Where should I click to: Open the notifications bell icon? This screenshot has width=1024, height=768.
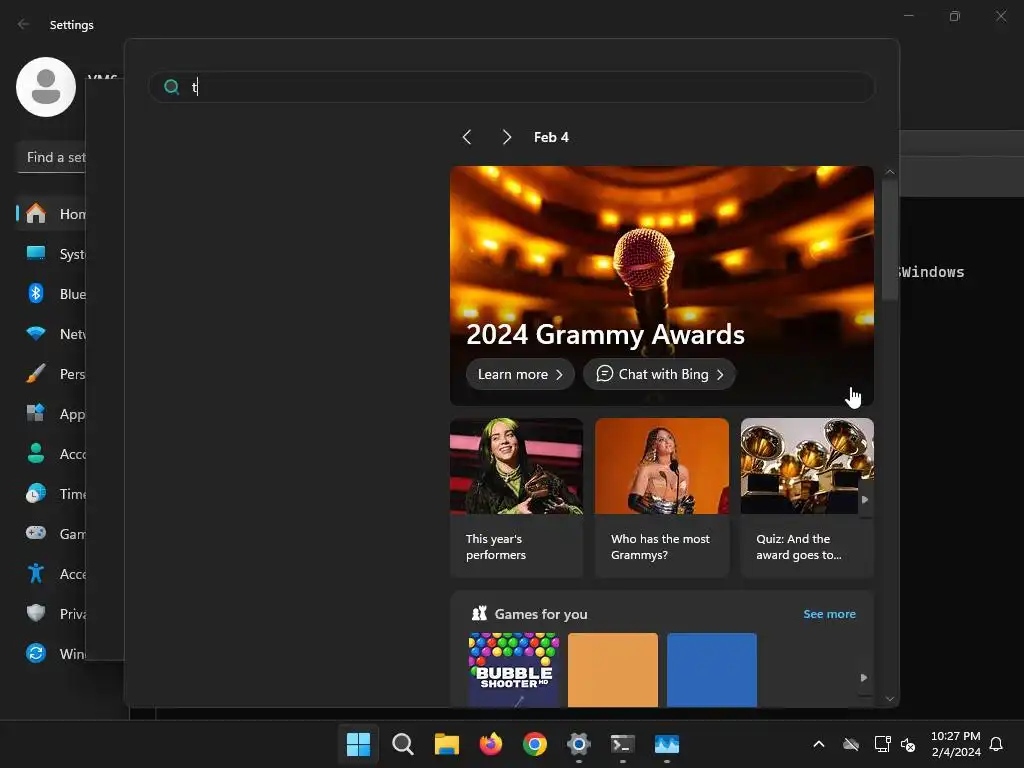pos(997,744)
